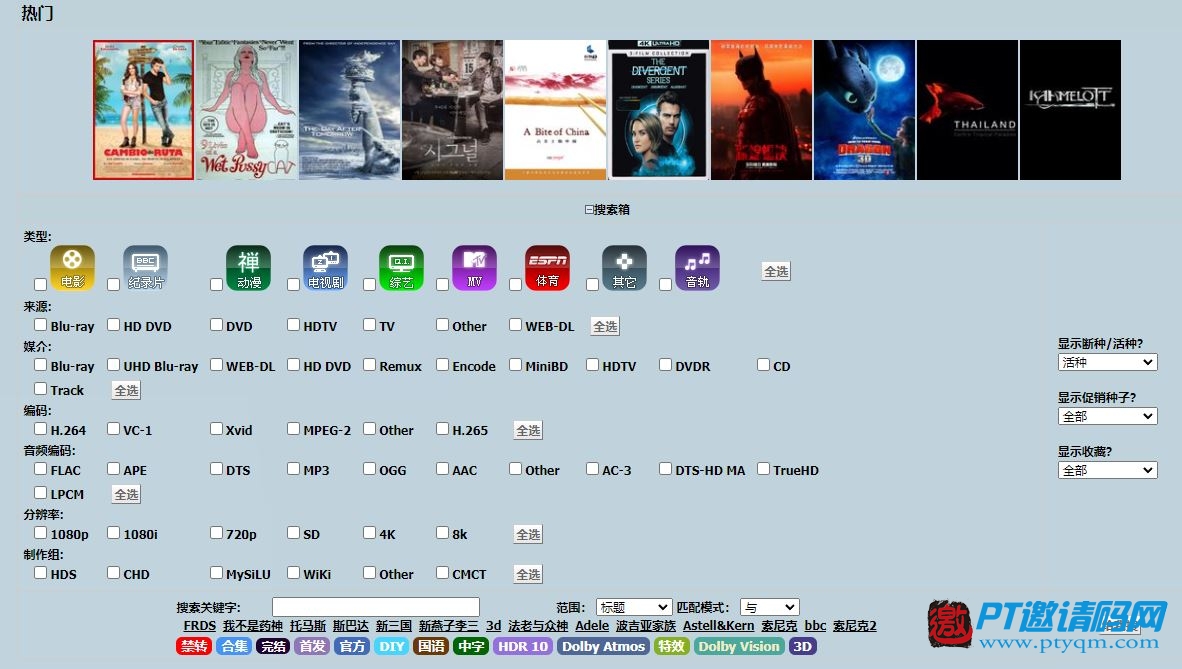Open the Divergent Series poster
Viewport: 1182px width, 669px height.
pyautogui.click(x=658, y=110)
